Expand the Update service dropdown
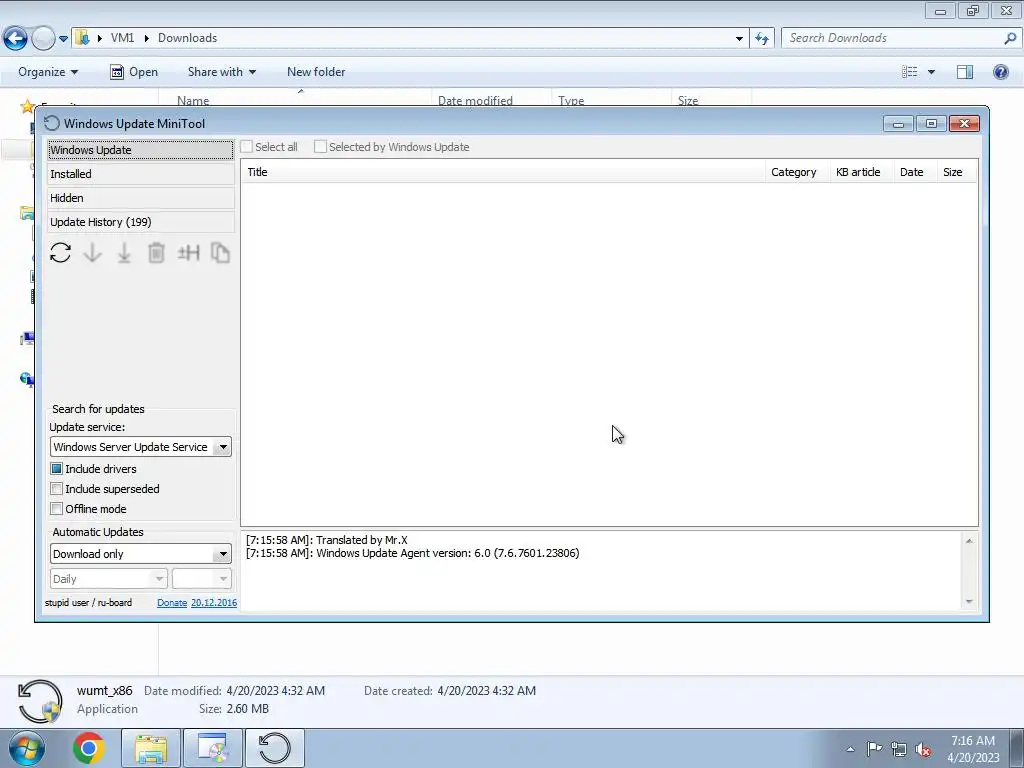 click(x=223, y=447)
